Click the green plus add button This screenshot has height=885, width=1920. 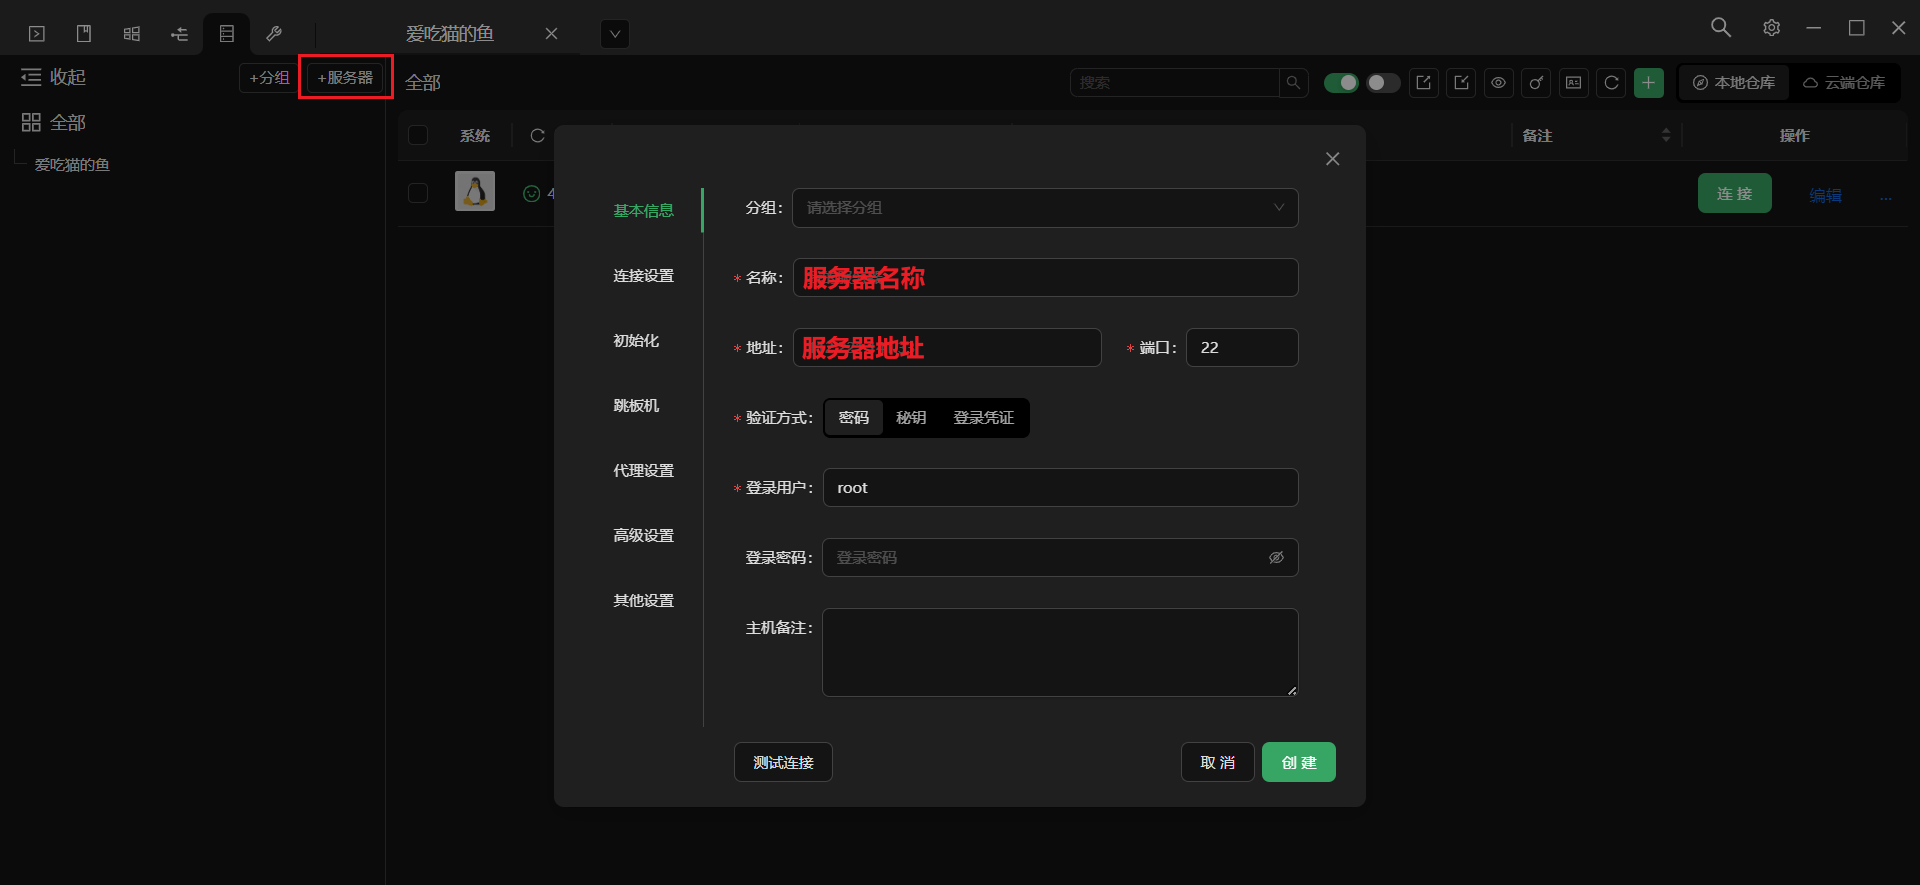(1648, 83)
